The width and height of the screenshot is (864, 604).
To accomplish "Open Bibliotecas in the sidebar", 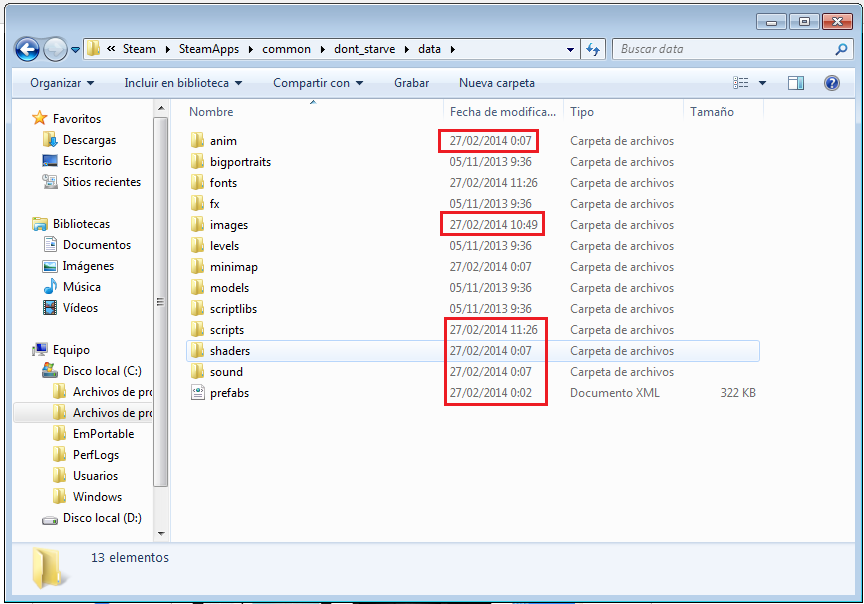I will 81,224.
